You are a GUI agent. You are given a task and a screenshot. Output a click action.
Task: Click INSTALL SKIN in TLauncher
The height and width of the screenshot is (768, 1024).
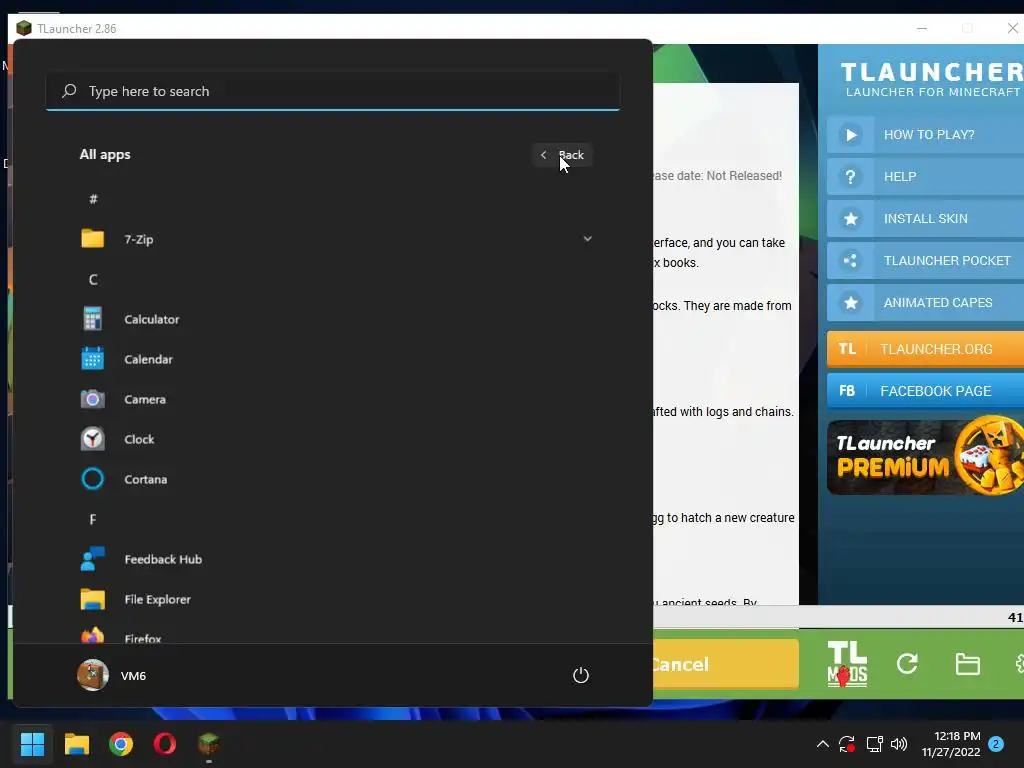click(925, 219)
